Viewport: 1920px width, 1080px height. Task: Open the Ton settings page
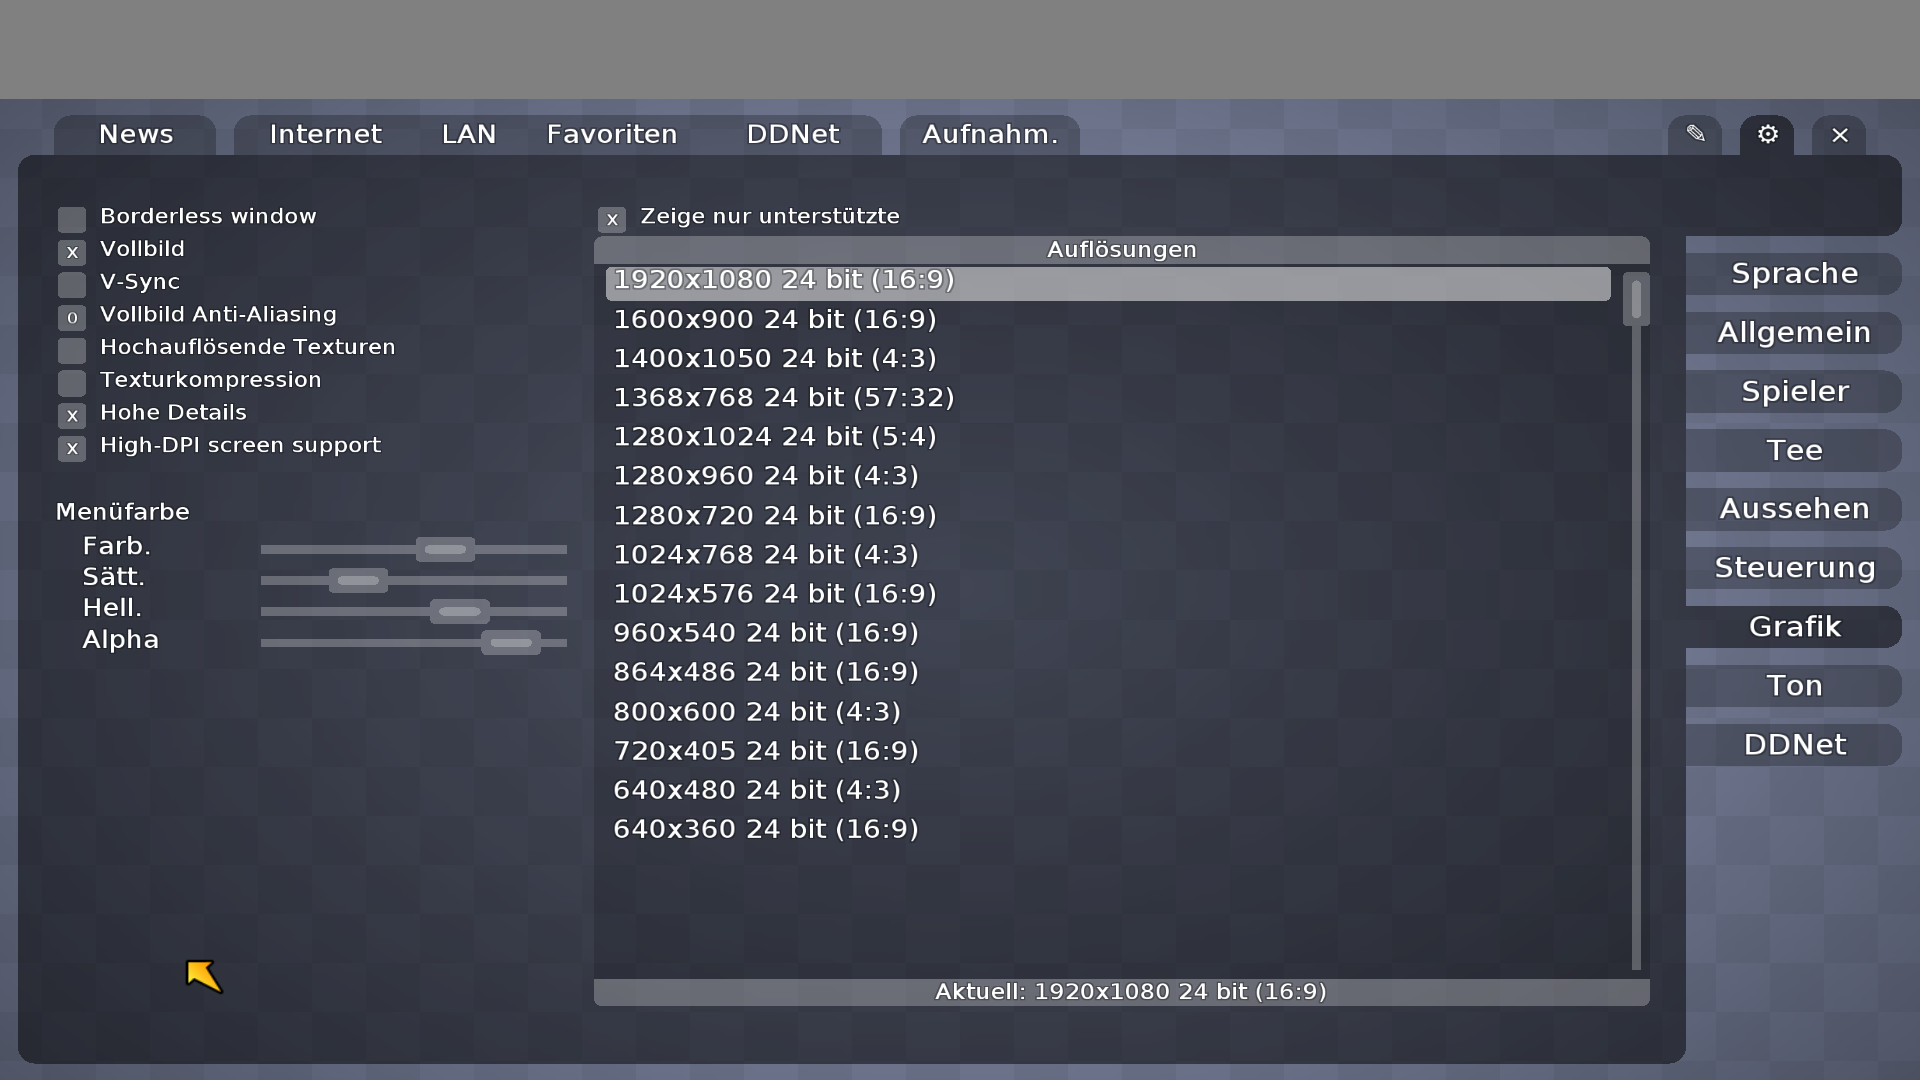click(x=1794, y=686)
